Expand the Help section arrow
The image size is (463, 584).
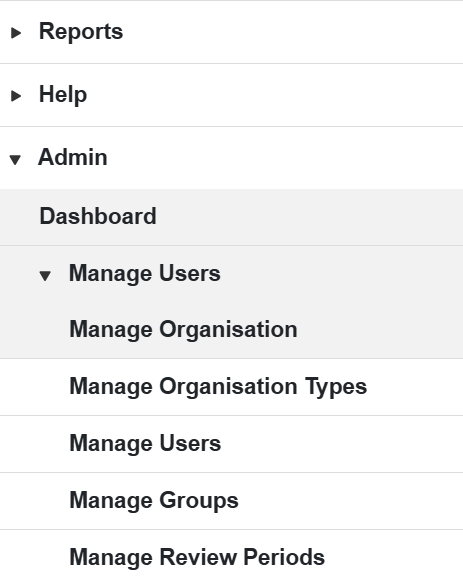click(16, 96)
